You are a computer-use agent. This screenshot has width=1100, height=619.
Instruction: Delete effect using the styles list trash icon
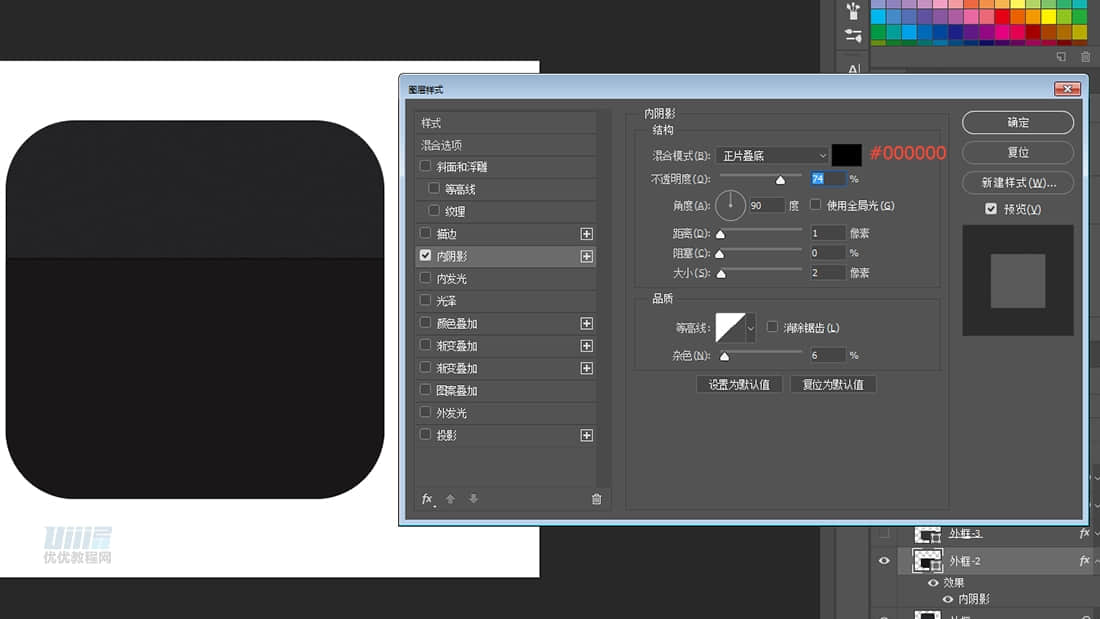pyautogui.click(x=596, y=499)
